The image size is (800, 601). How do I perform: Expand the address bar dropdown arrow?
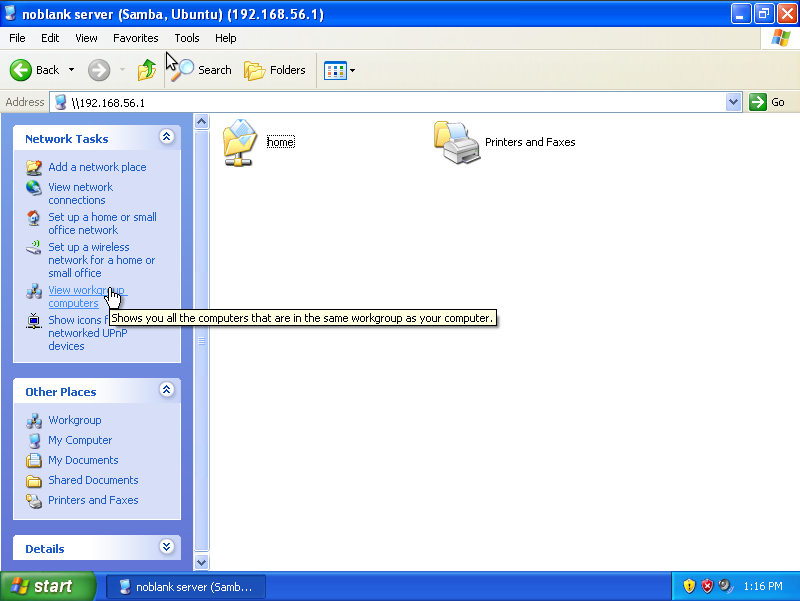click(733, 103)
